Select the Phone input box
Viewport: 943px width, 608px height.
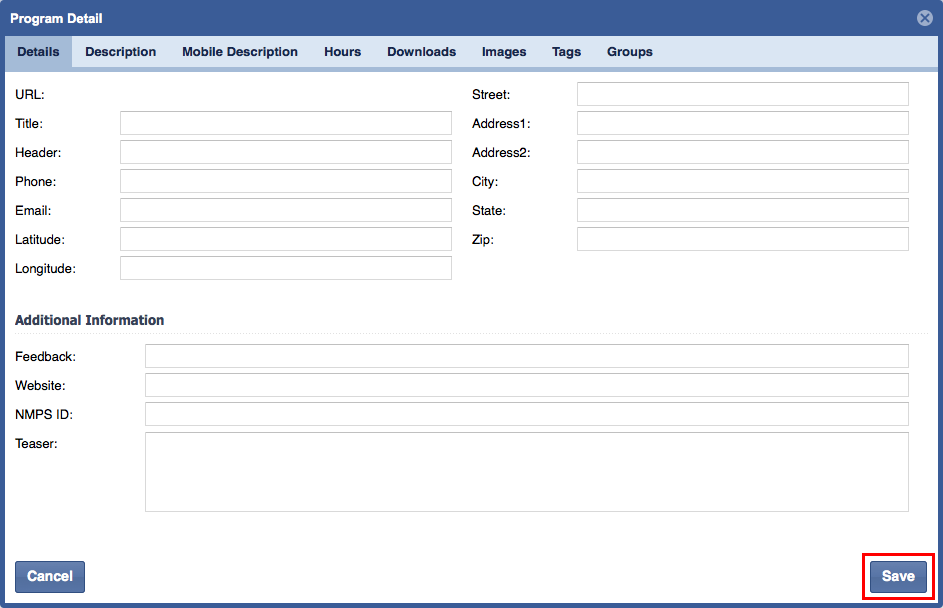tap(285, 181)
